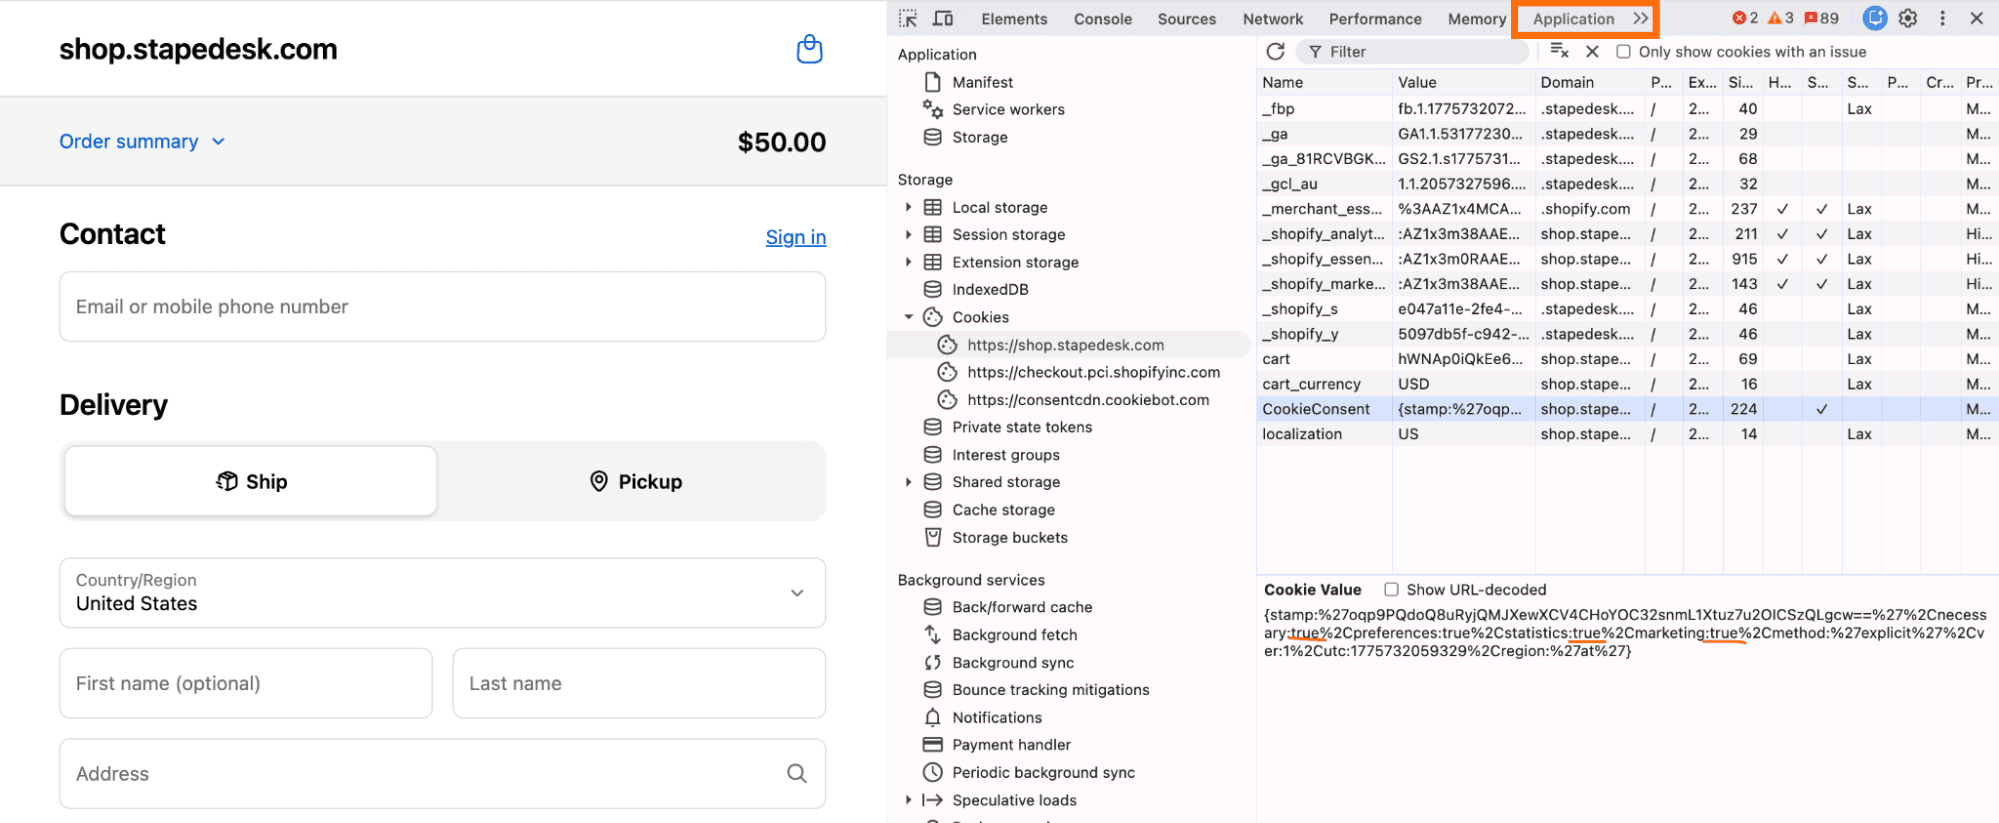Select https://shop.stapedesk.com cookies

(1065, 345)
